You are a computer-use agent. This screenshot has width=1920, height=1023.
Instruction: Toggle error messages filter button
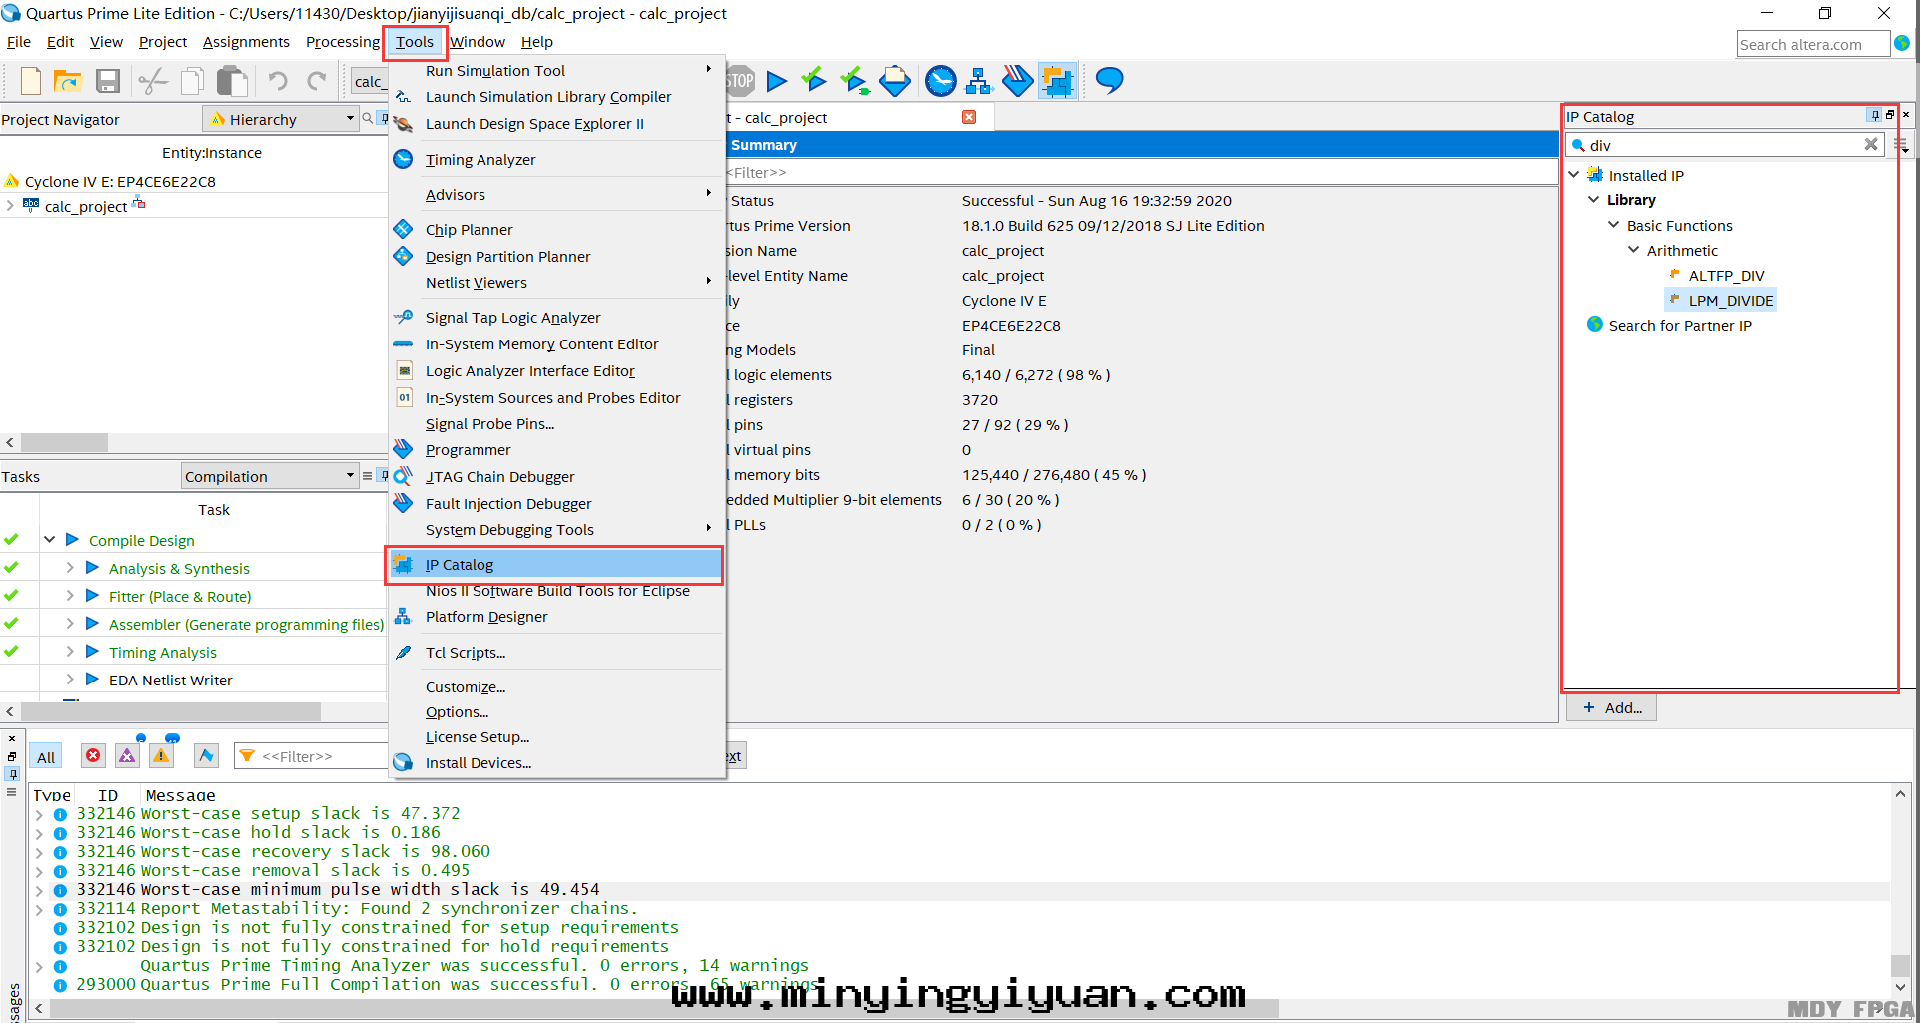[93, 756]
